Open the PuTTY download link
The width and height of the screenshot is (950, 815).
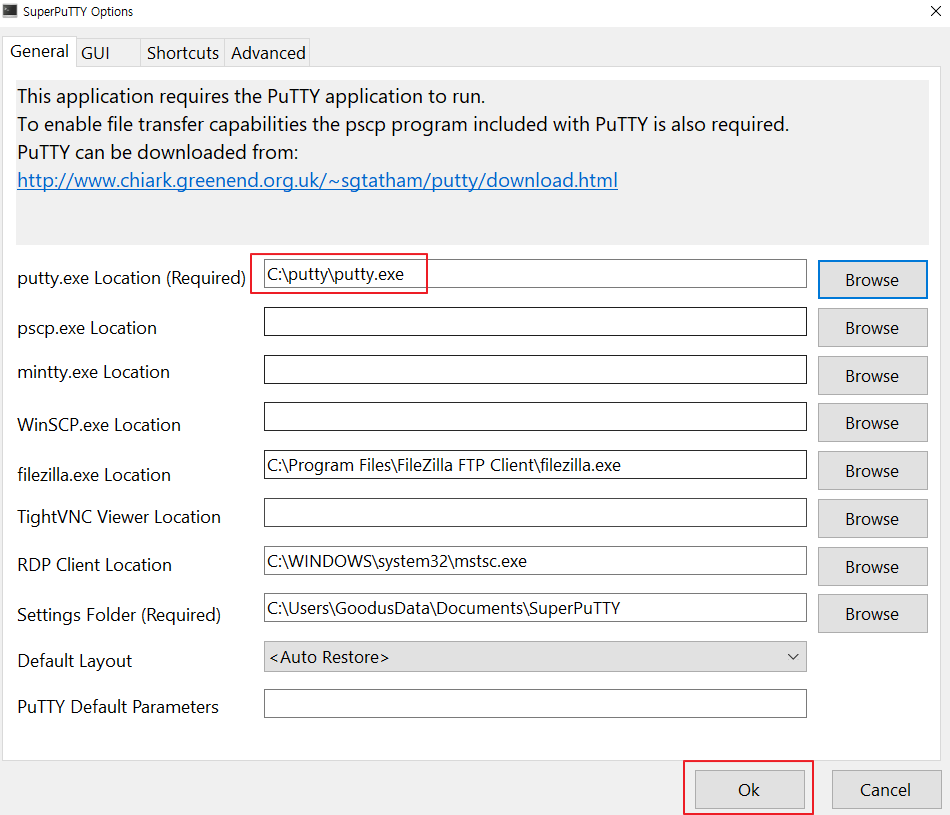pyautogui.click(x=317, y=180)
